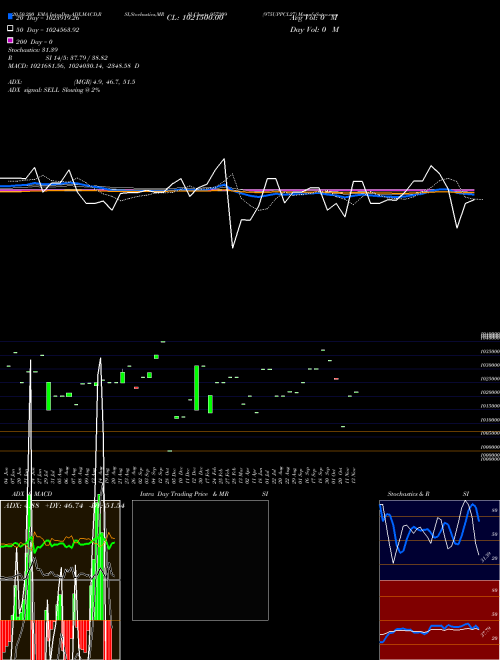Click the empty intraday trading price chart box

click(x=200, y=560)
